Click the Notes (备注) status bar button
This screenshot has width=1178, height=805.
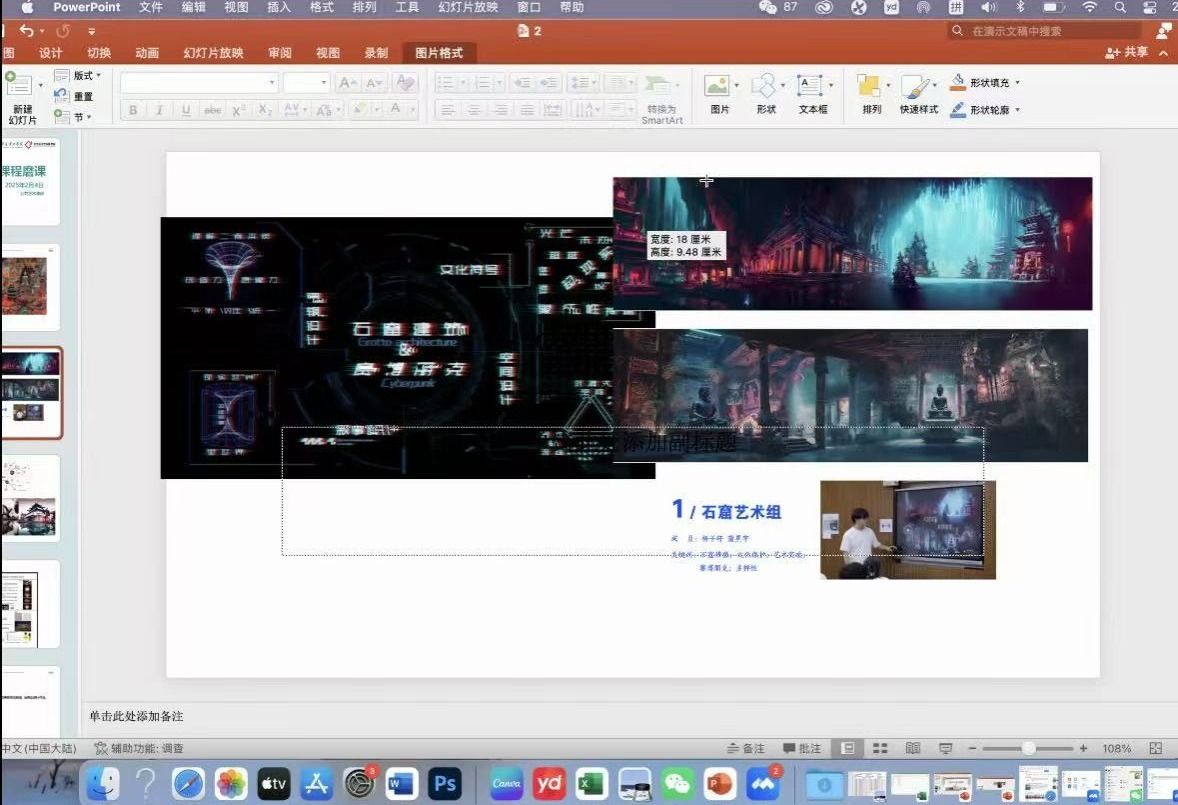(x=745, y=748)
